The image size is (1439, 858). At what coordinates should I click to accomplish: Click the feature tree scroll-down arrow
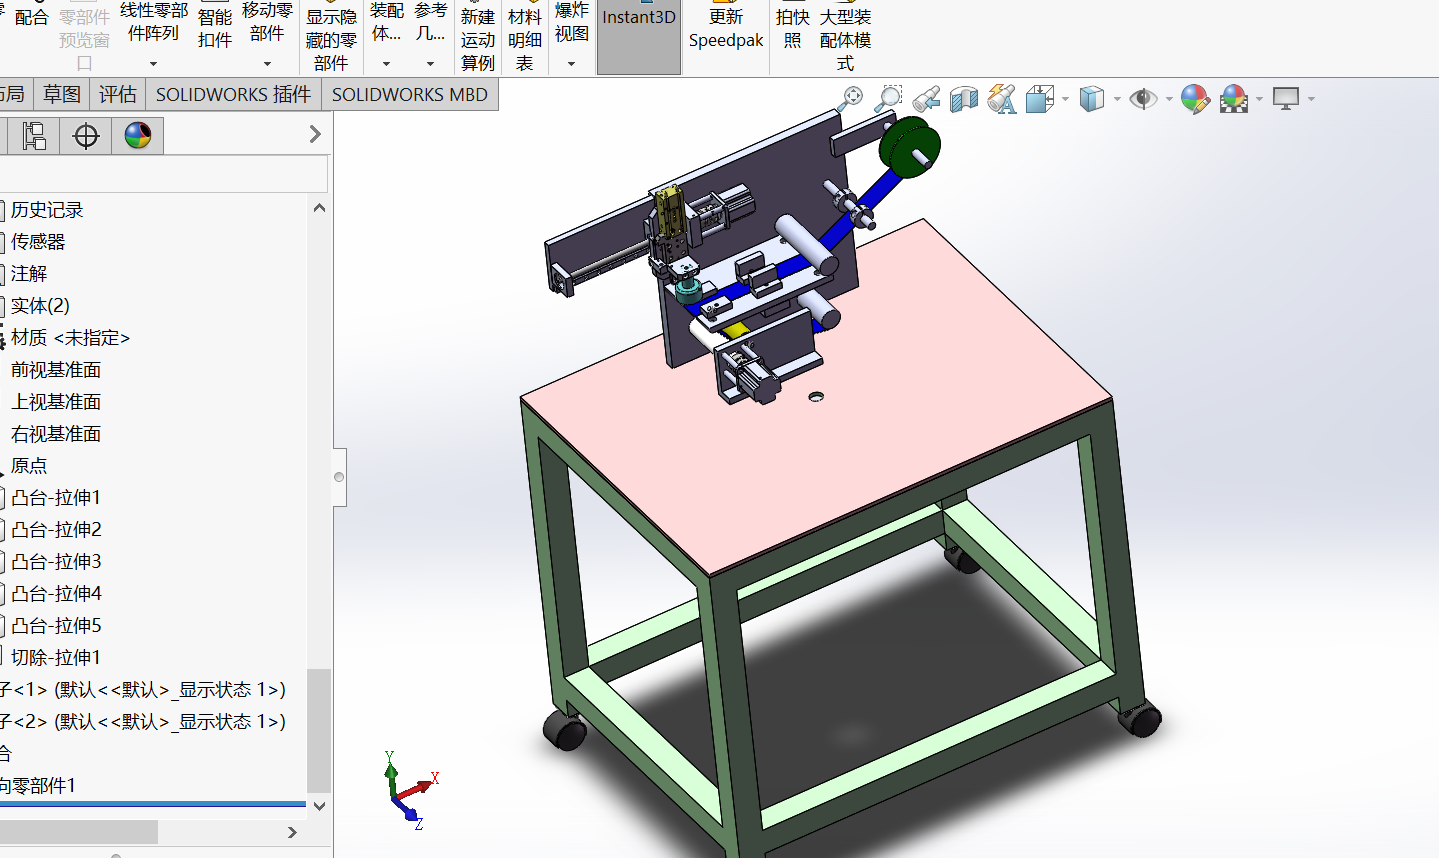pyautogui.click(x=319, y=806)
